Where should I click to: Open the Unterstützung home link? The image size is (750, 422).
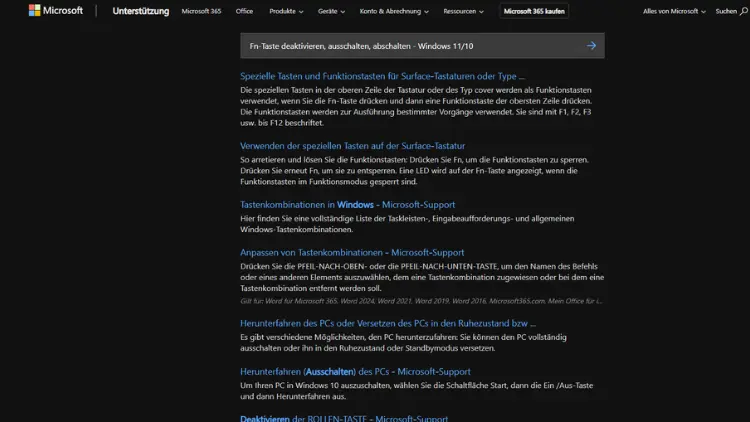pyautogui.click(x=141, y=11)
